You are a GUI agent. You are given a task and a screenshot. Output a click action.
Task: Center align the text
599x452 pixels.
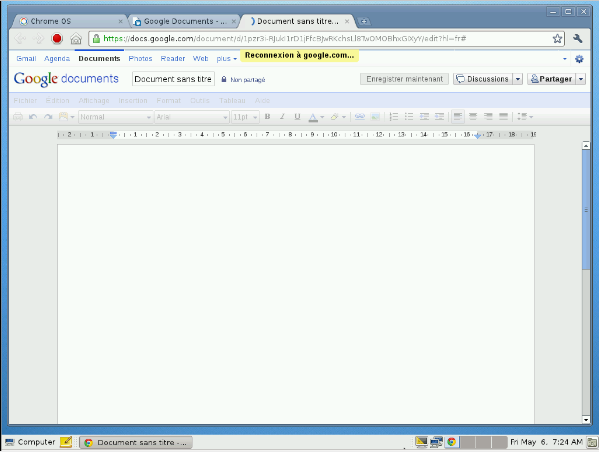(x=473, y=117)
